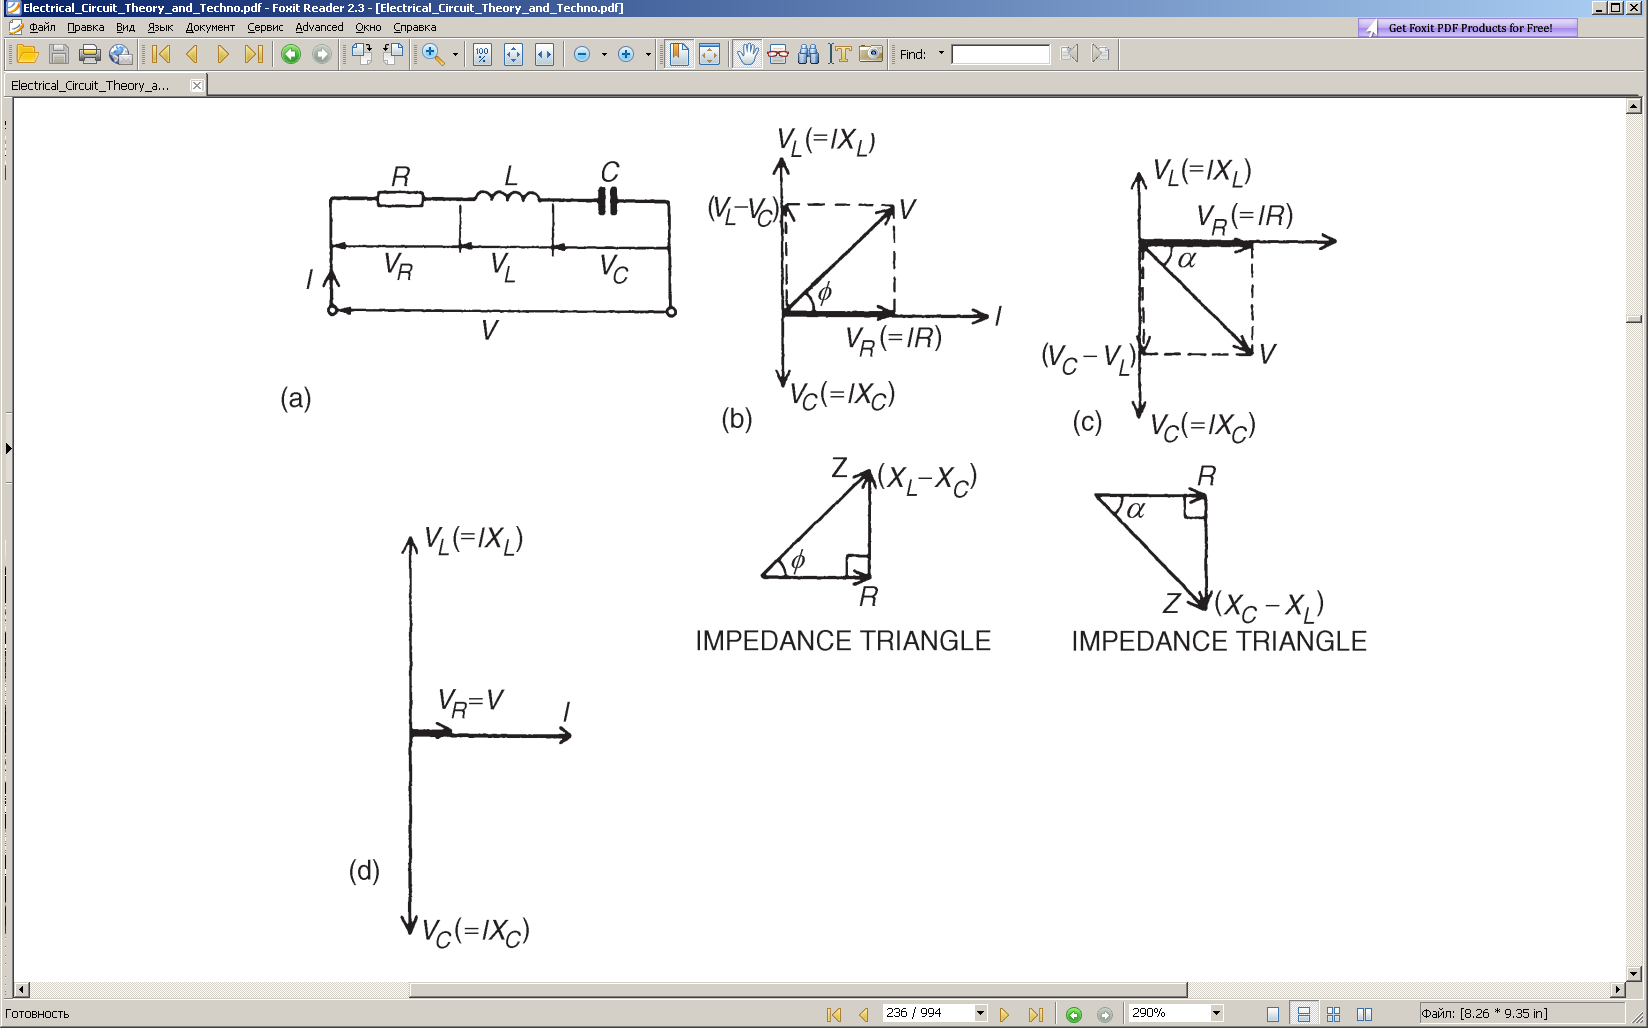Open dropdown beside Zoom In plus button
Screen dimensions: 1648x1028
(x=648, y=54)
